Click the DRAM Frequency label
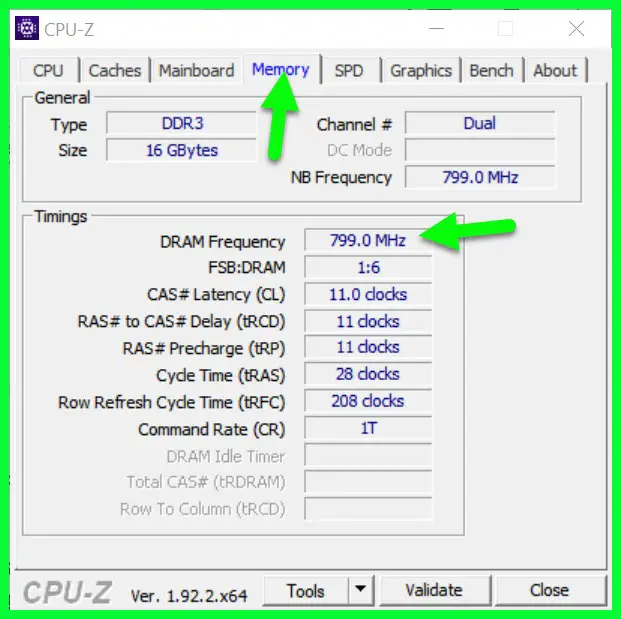The height and width of the screenshot is (619, 621). tap(223, 242)
